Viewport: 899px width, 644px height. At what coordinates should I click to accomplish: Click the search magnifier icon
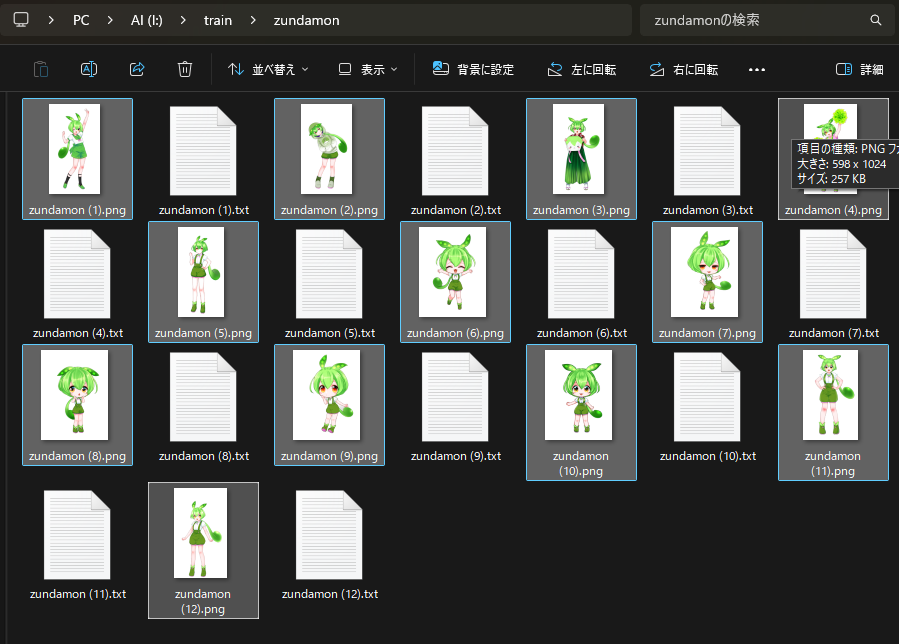pos(875,20)
